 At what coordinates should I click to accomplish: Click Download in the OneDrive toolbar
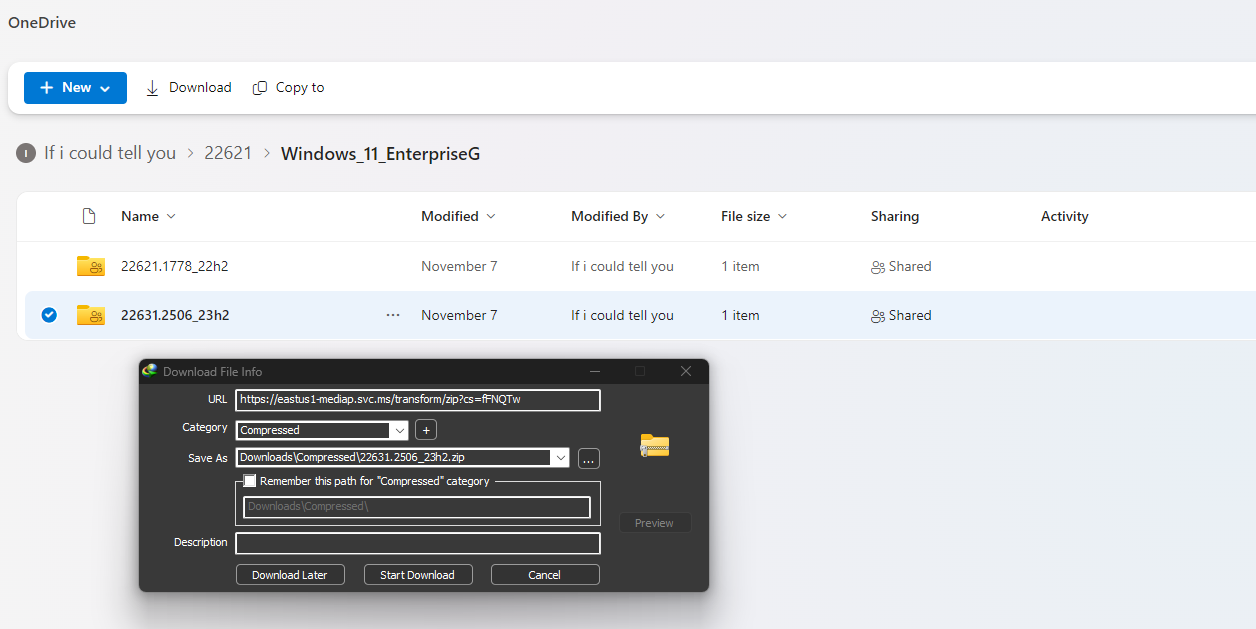pos(189,88)
